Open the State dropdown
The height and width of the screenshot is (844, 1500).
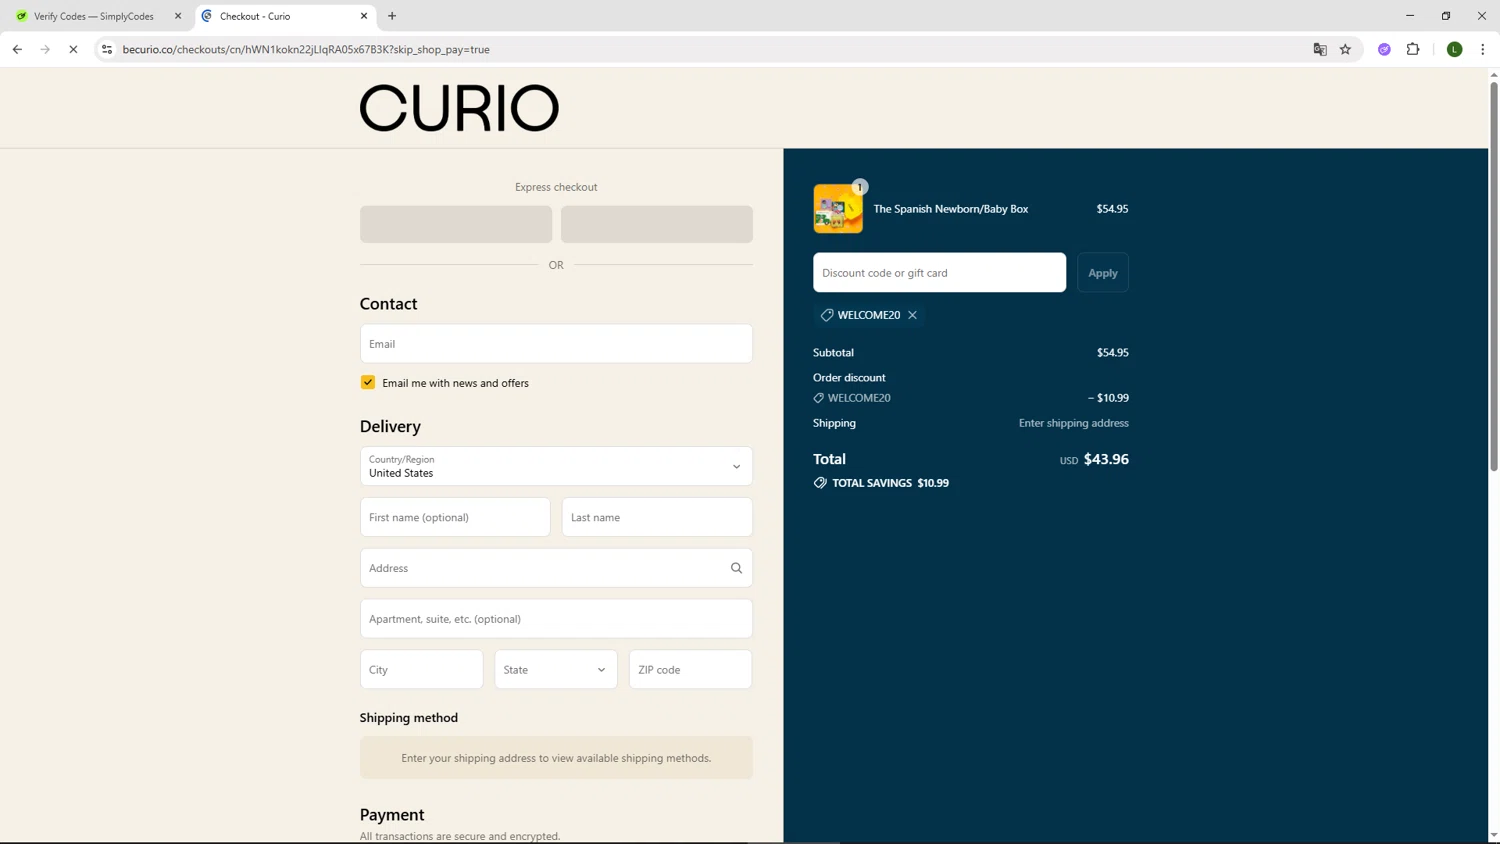tap(556, 670)
